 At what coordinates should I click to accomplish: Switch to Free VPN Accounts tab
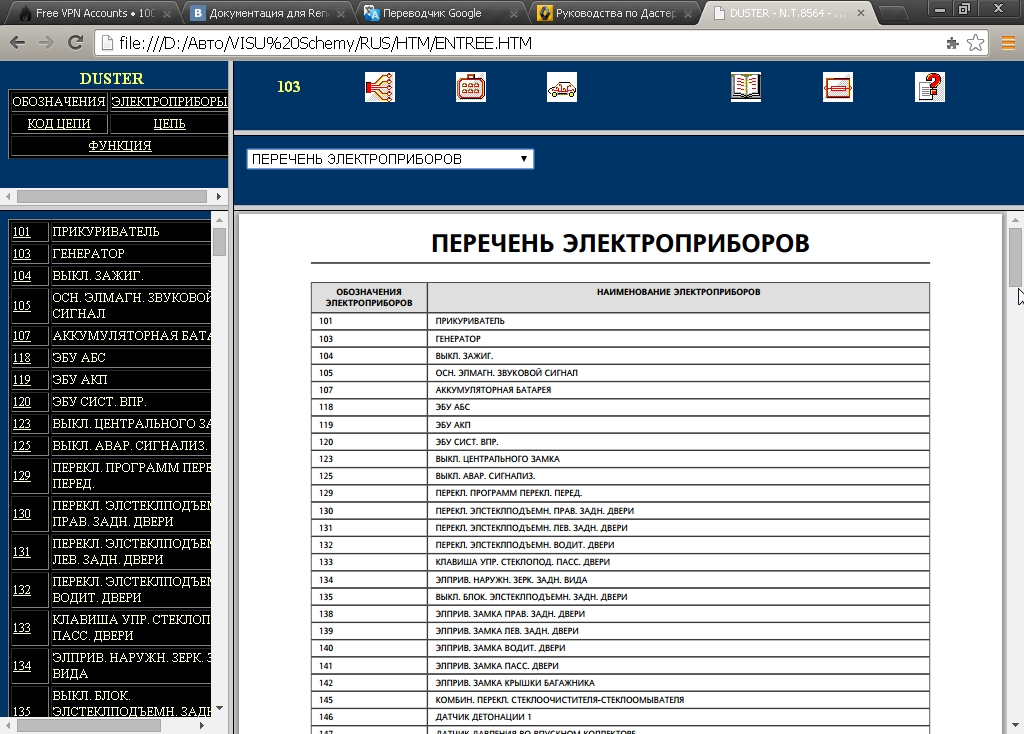click(95, 13)
